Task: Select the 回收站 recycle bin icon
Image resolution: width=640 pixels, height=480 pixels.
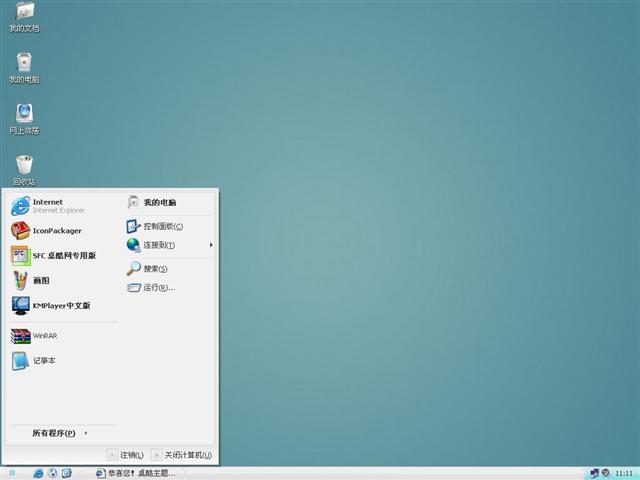Action: click(24, 170)
